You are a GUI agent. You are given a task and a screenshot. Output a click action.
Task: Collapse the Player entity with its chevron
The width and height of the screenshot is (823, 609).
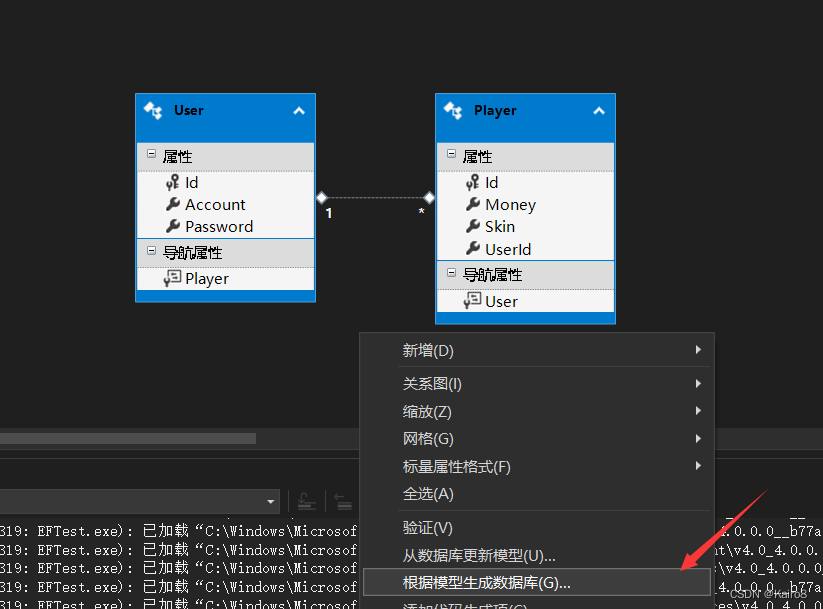[598, 110]
